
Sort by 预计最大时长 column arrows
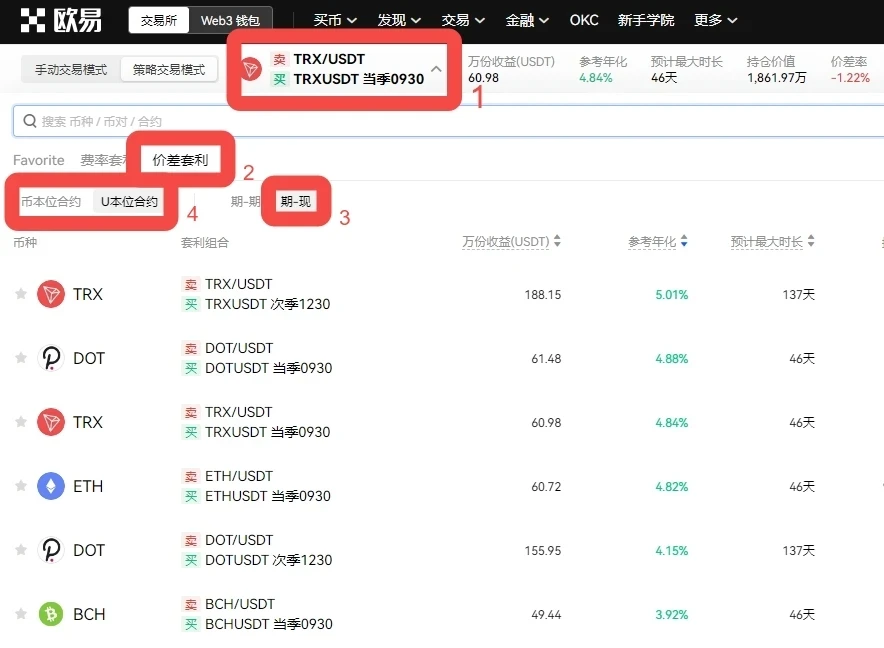810,242
